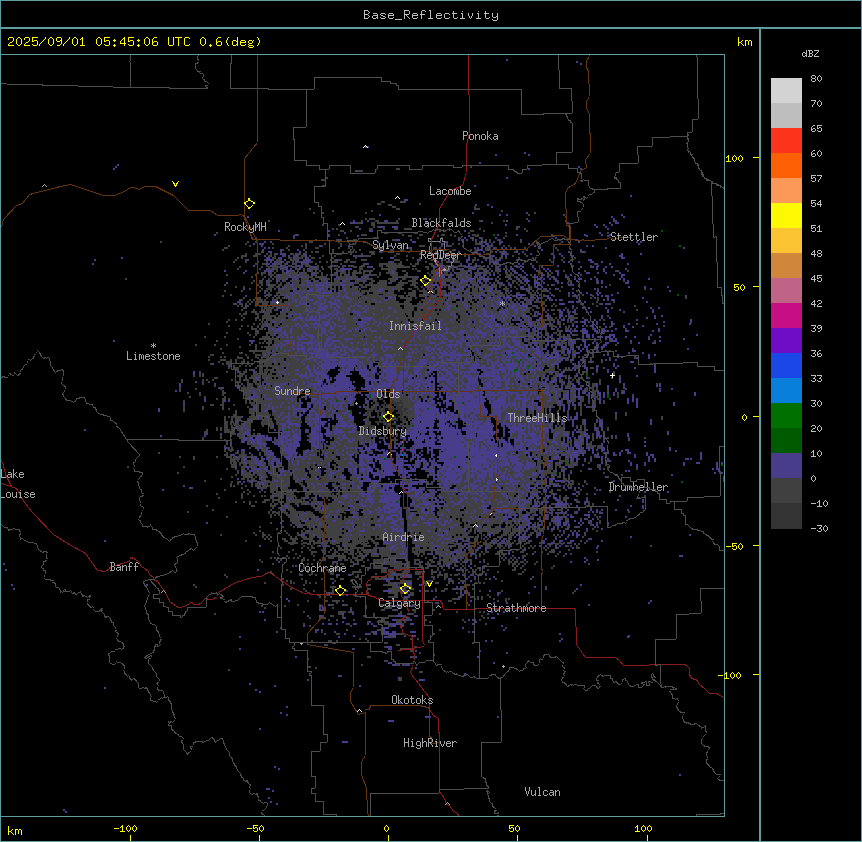Click the dBZ legend heading
This screenshot has height=842, width=862.
point(810,54)
